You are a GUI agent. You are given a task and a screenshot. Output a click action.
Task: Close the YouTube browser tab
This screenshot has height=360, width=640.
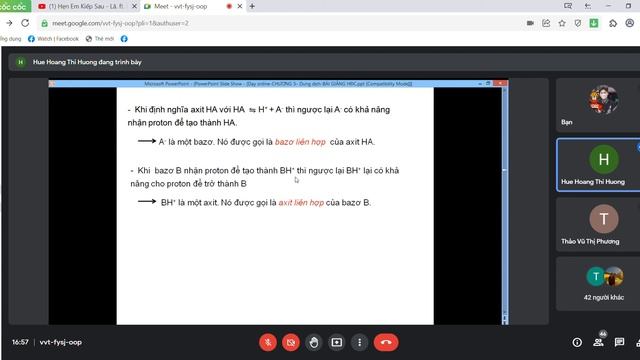click(134, 6)
